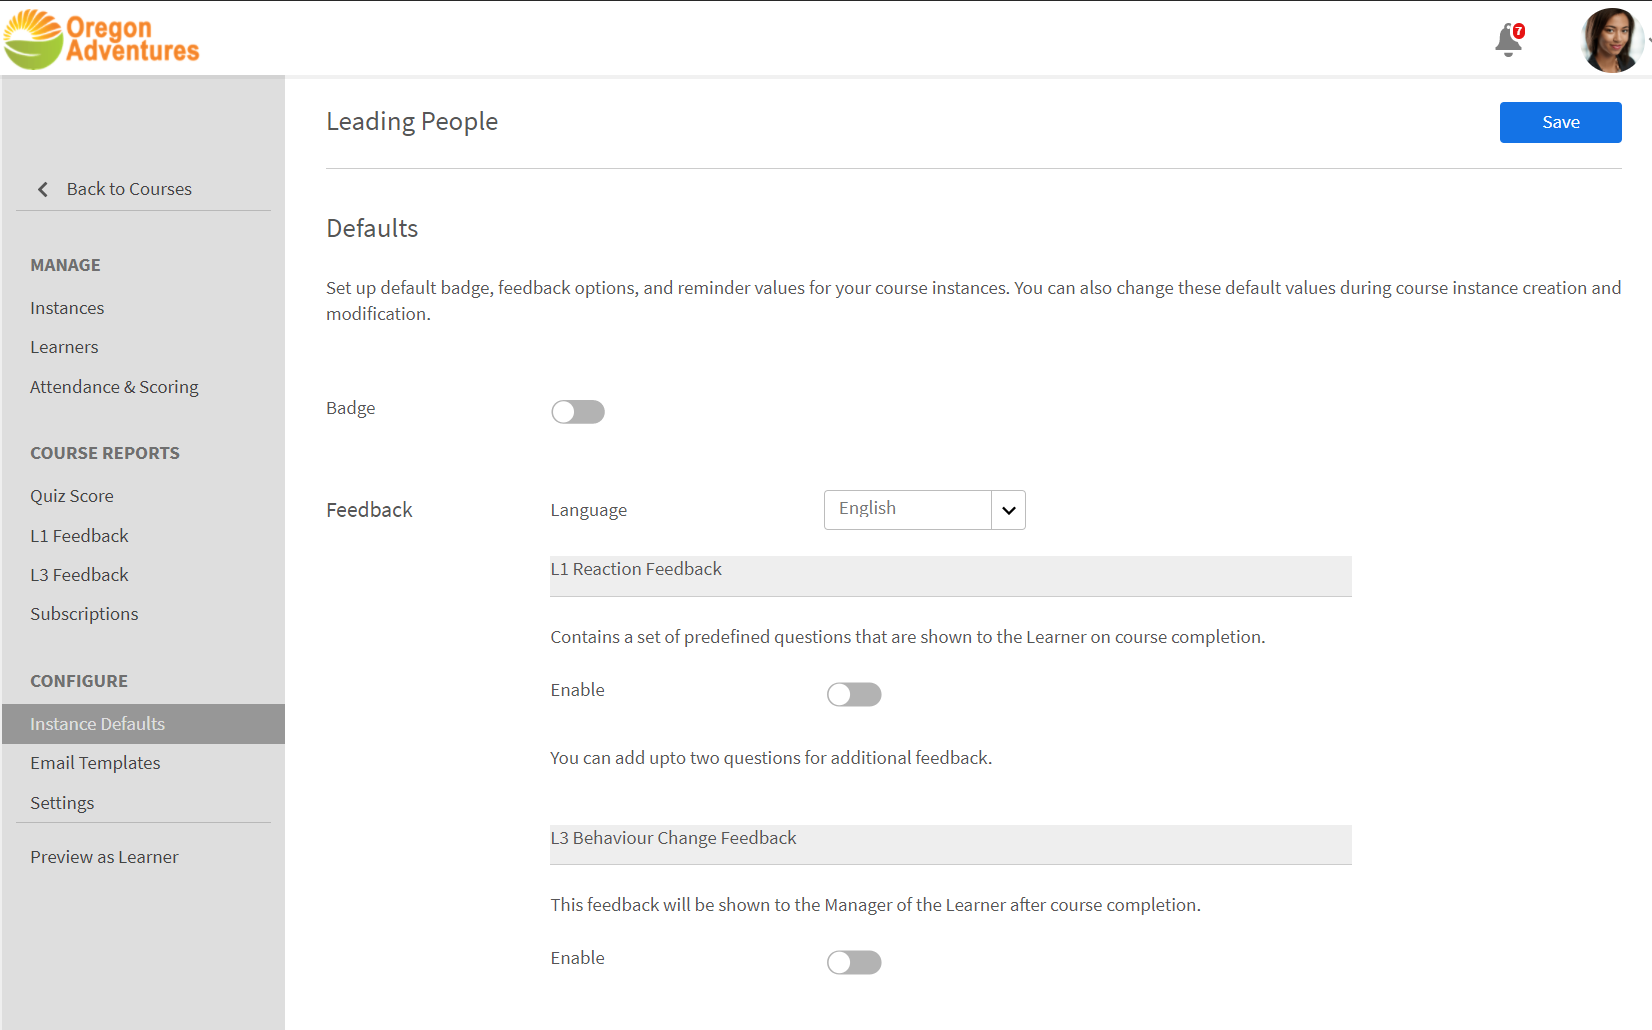Click the L1 Reaction Feedback header bar
1652x1030 pixels.
pyautogui.click(x=950, y=576)
